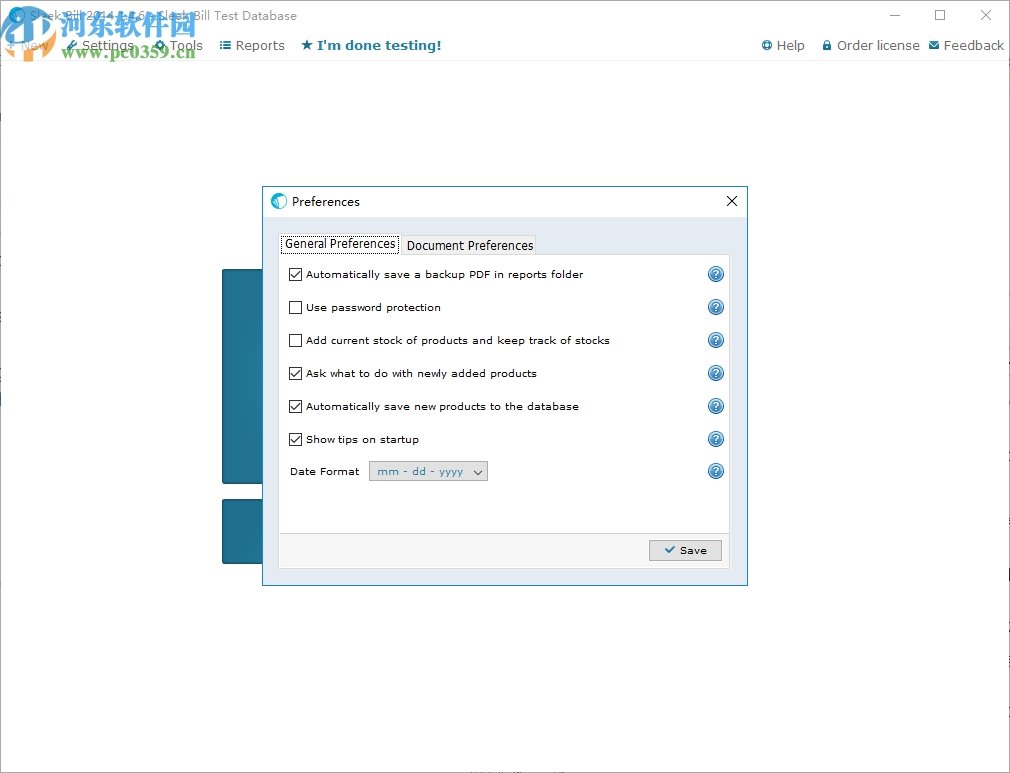
Task: Save the preferences
Action: [685, 550]
